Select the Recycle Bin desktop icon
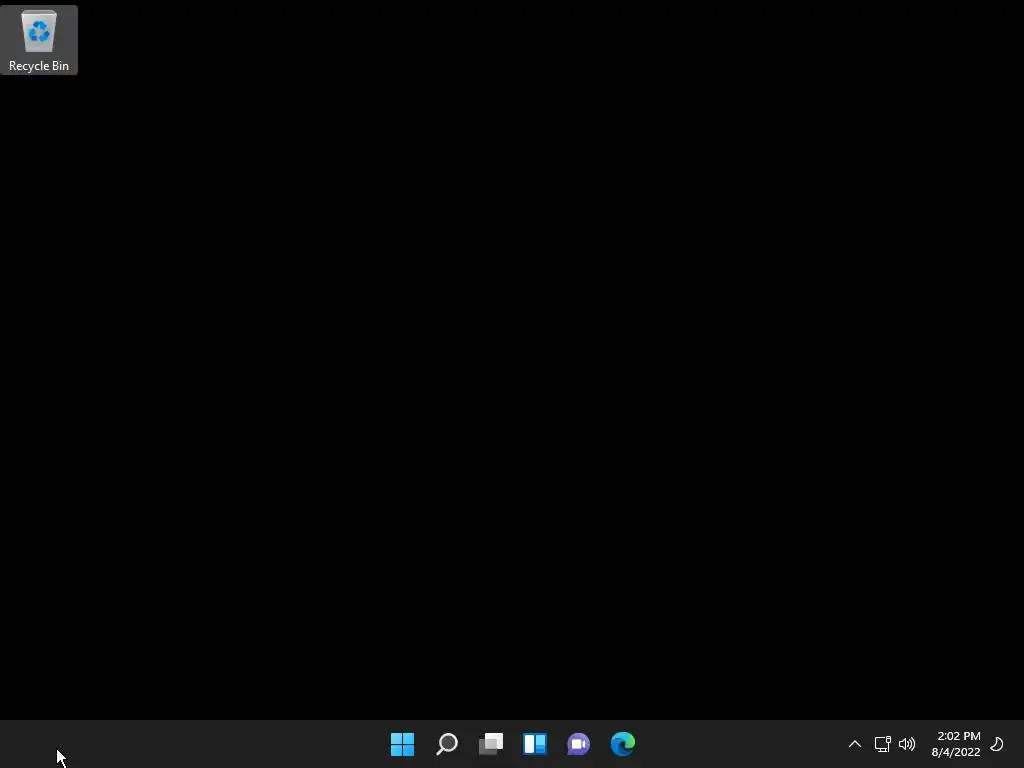This screenshot has height=768, width=1024. [39, 40]
